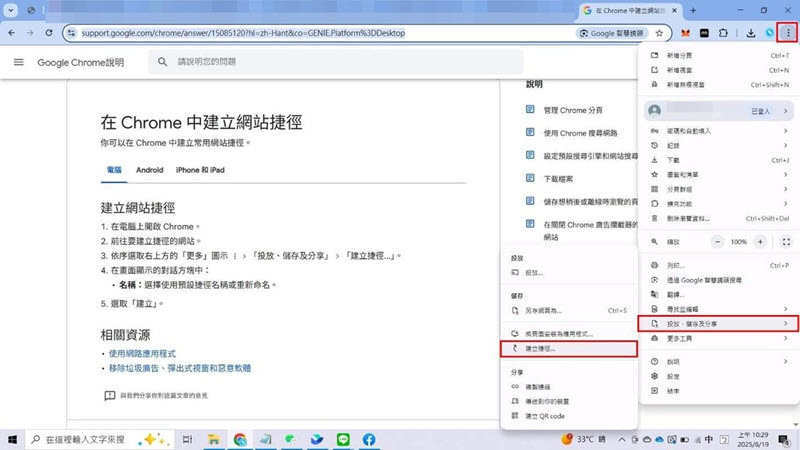This screenshot has width=800, height=450.
Task: Choose 複製連結 in share section
Action: (569, 387)
